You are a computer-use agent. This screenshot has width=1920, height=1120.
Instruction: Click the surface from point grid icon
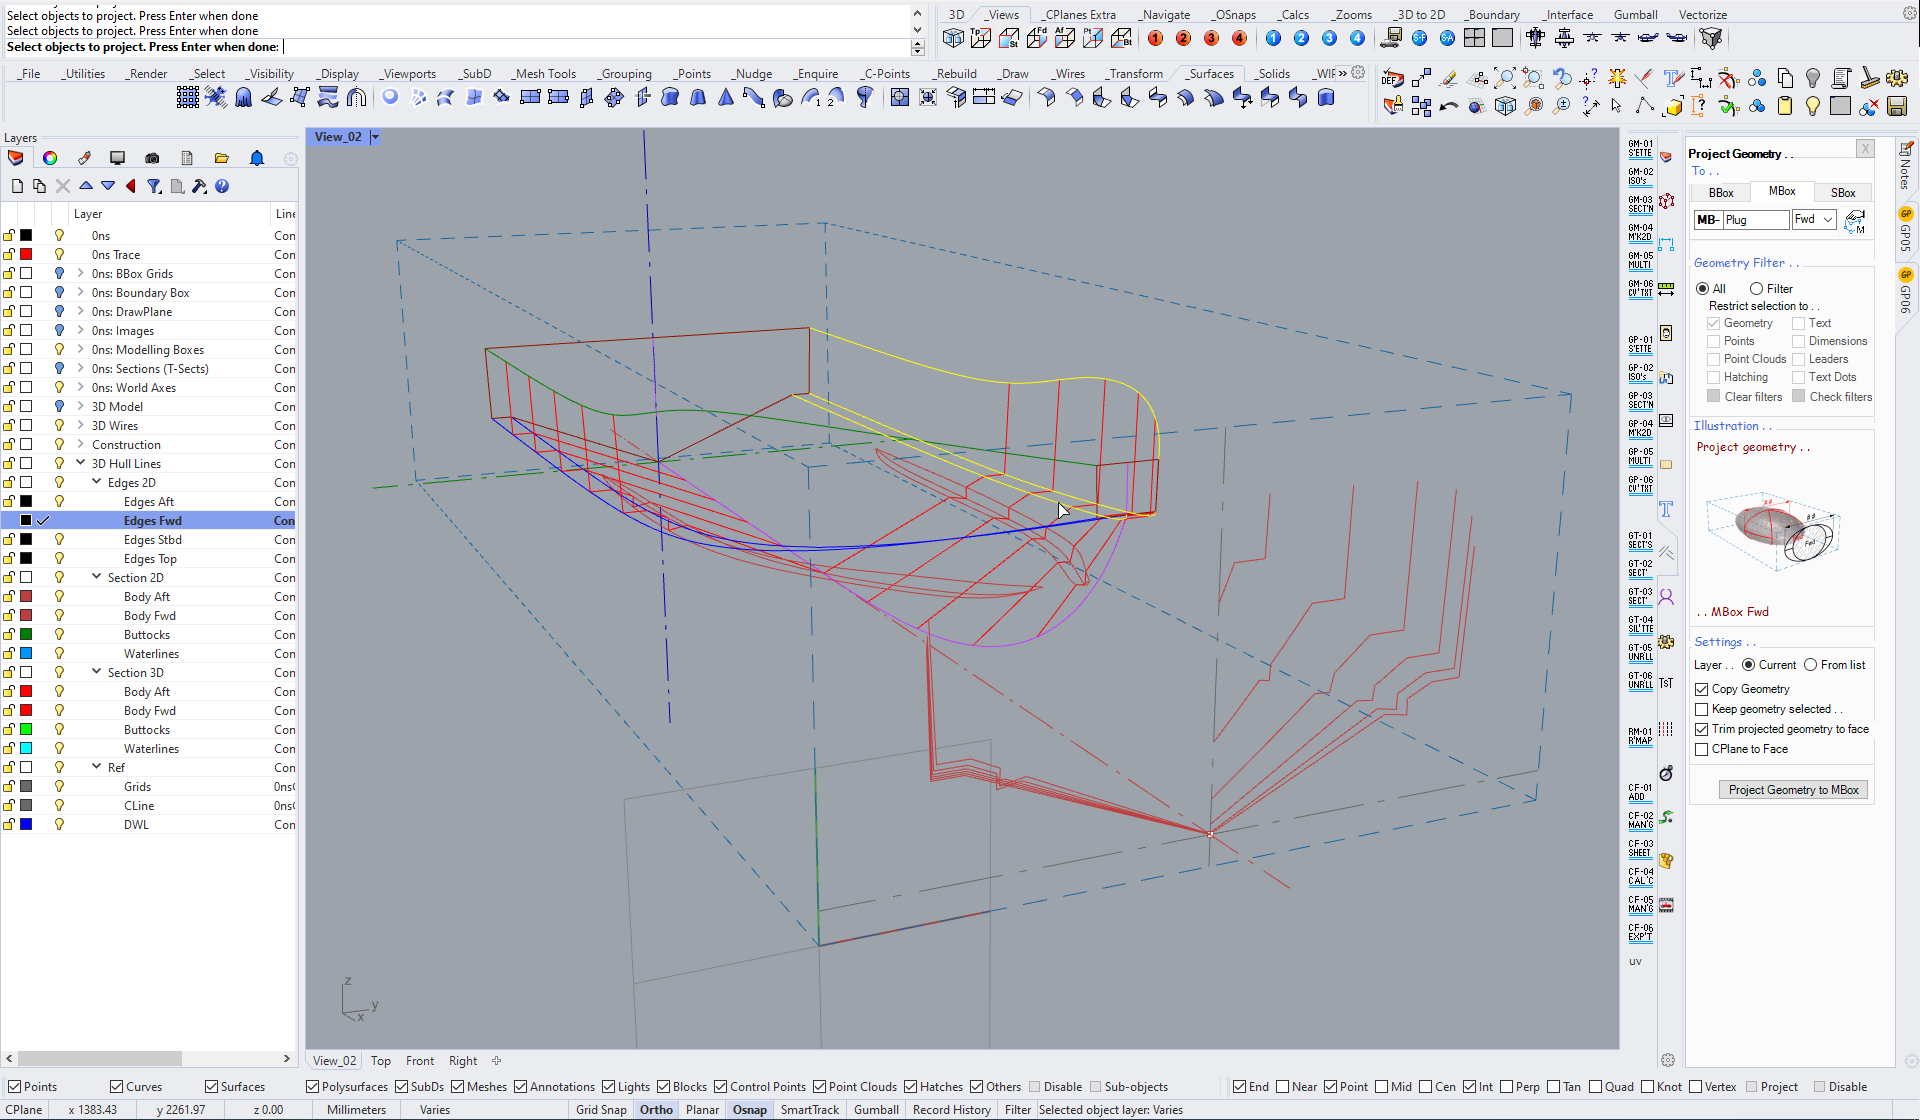187,97
